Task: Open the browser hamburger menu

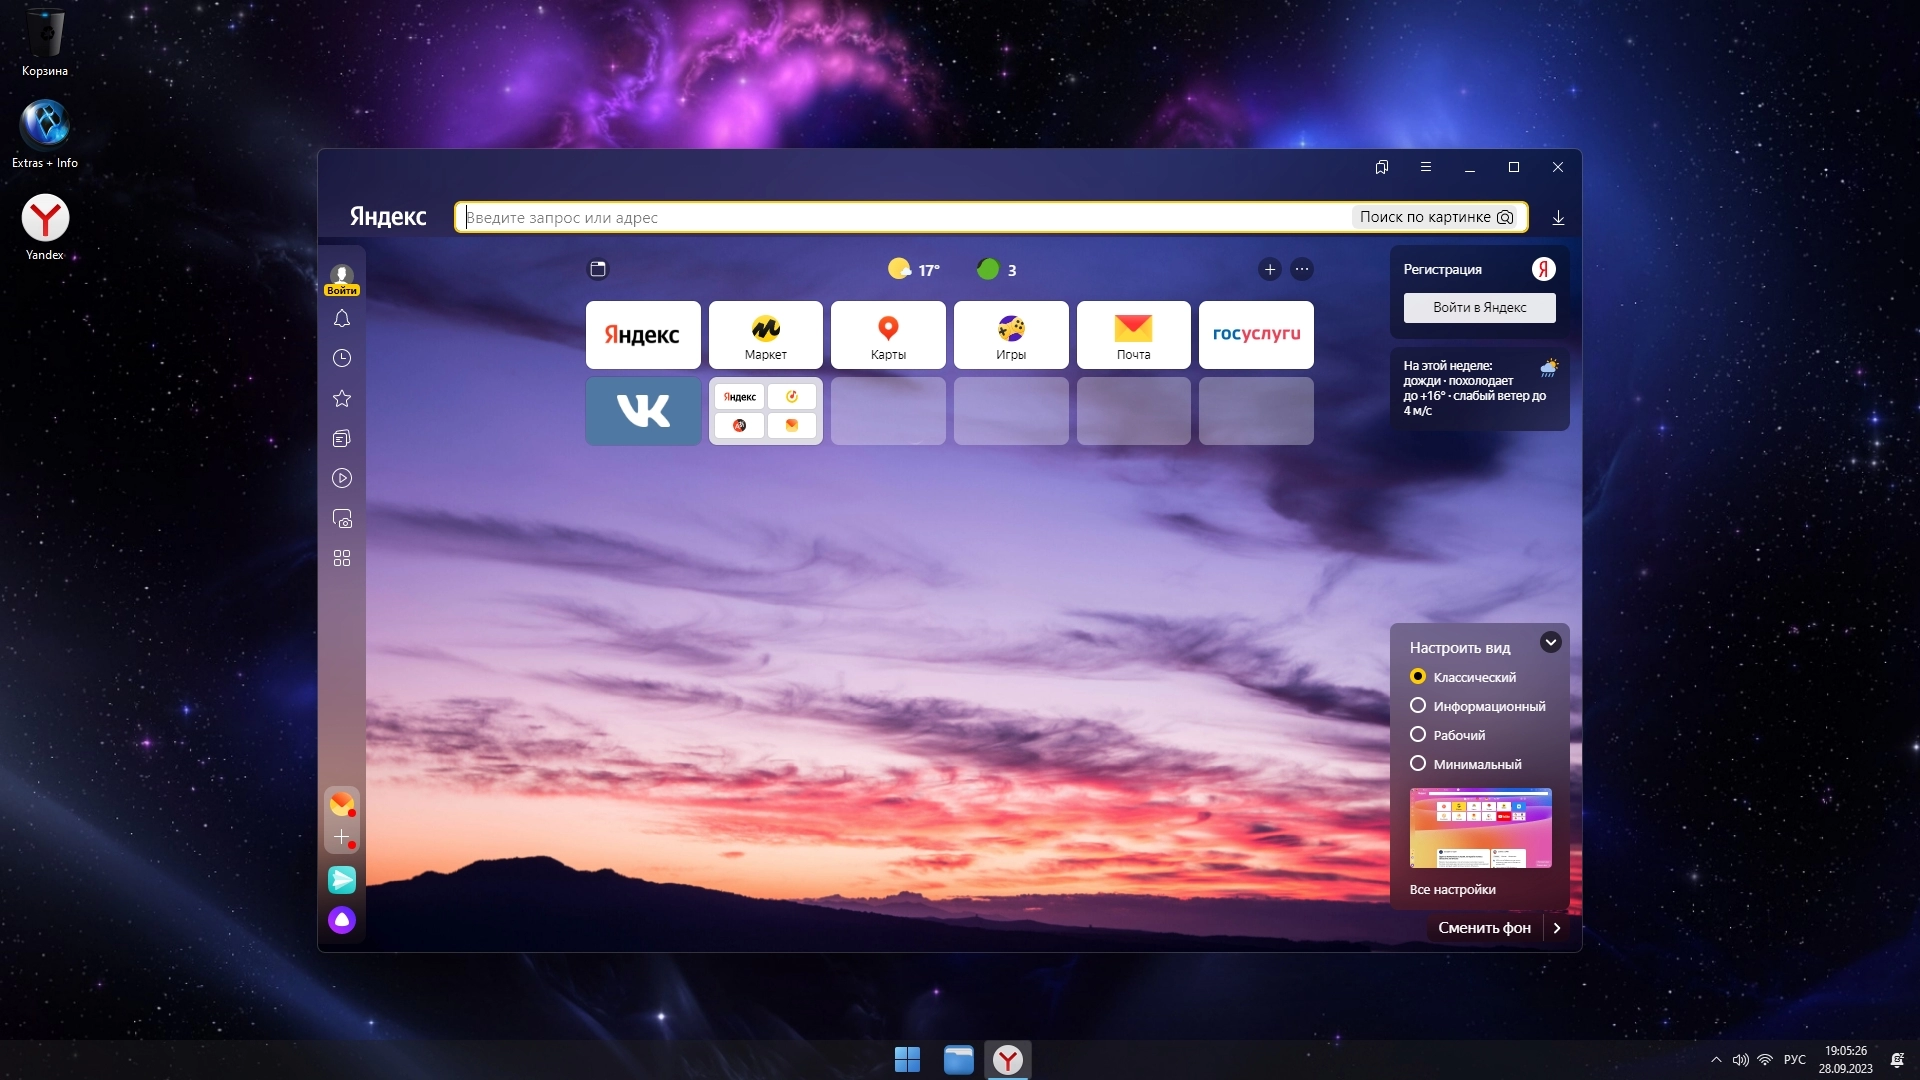Action: coord(1426,167)
